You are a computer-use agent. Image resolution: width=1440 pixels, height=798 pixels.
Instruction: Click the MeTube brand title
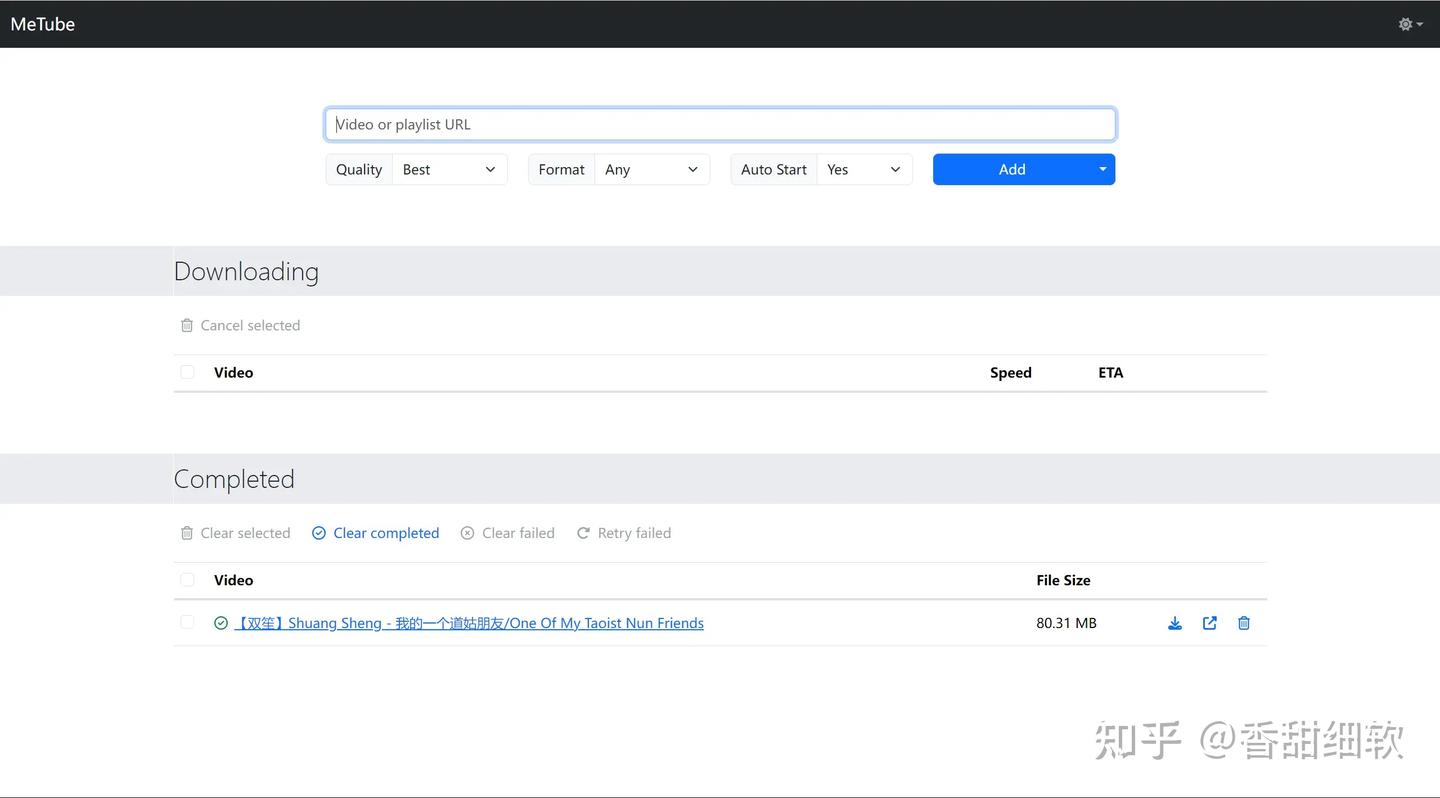point(43,24)
